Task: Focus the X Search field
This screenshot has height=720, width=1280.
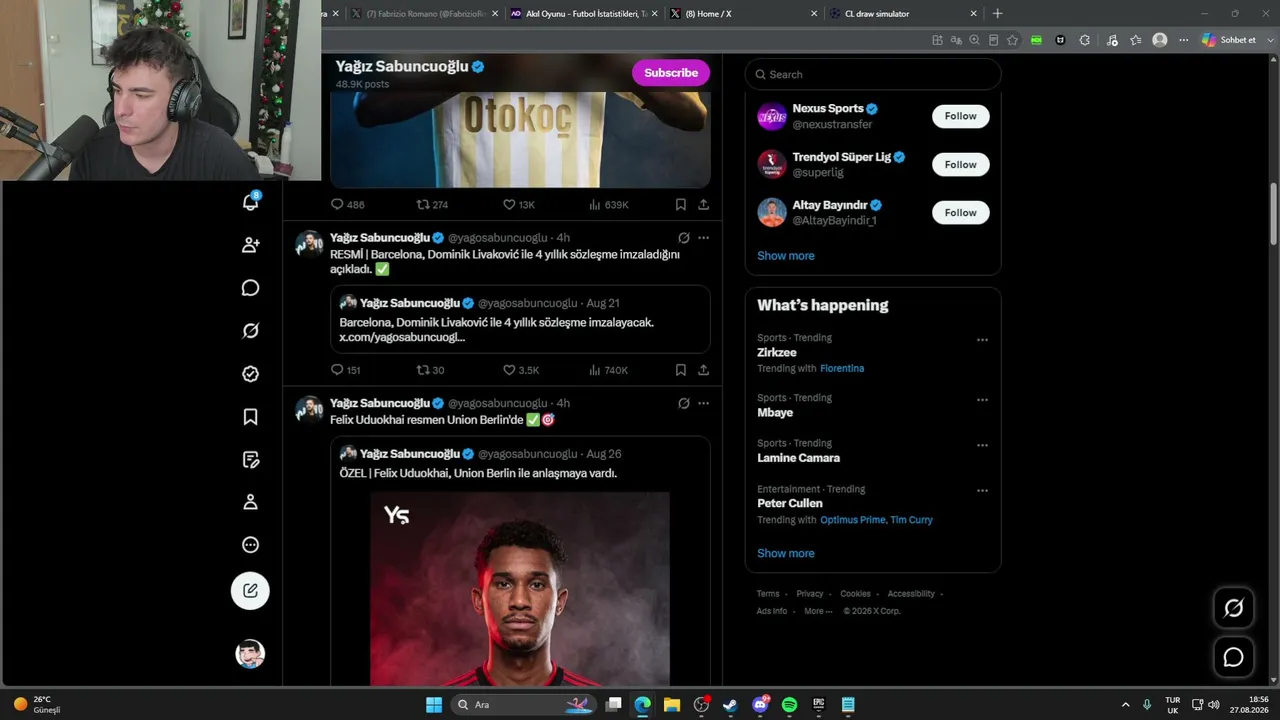Action: tap(873, 74)
